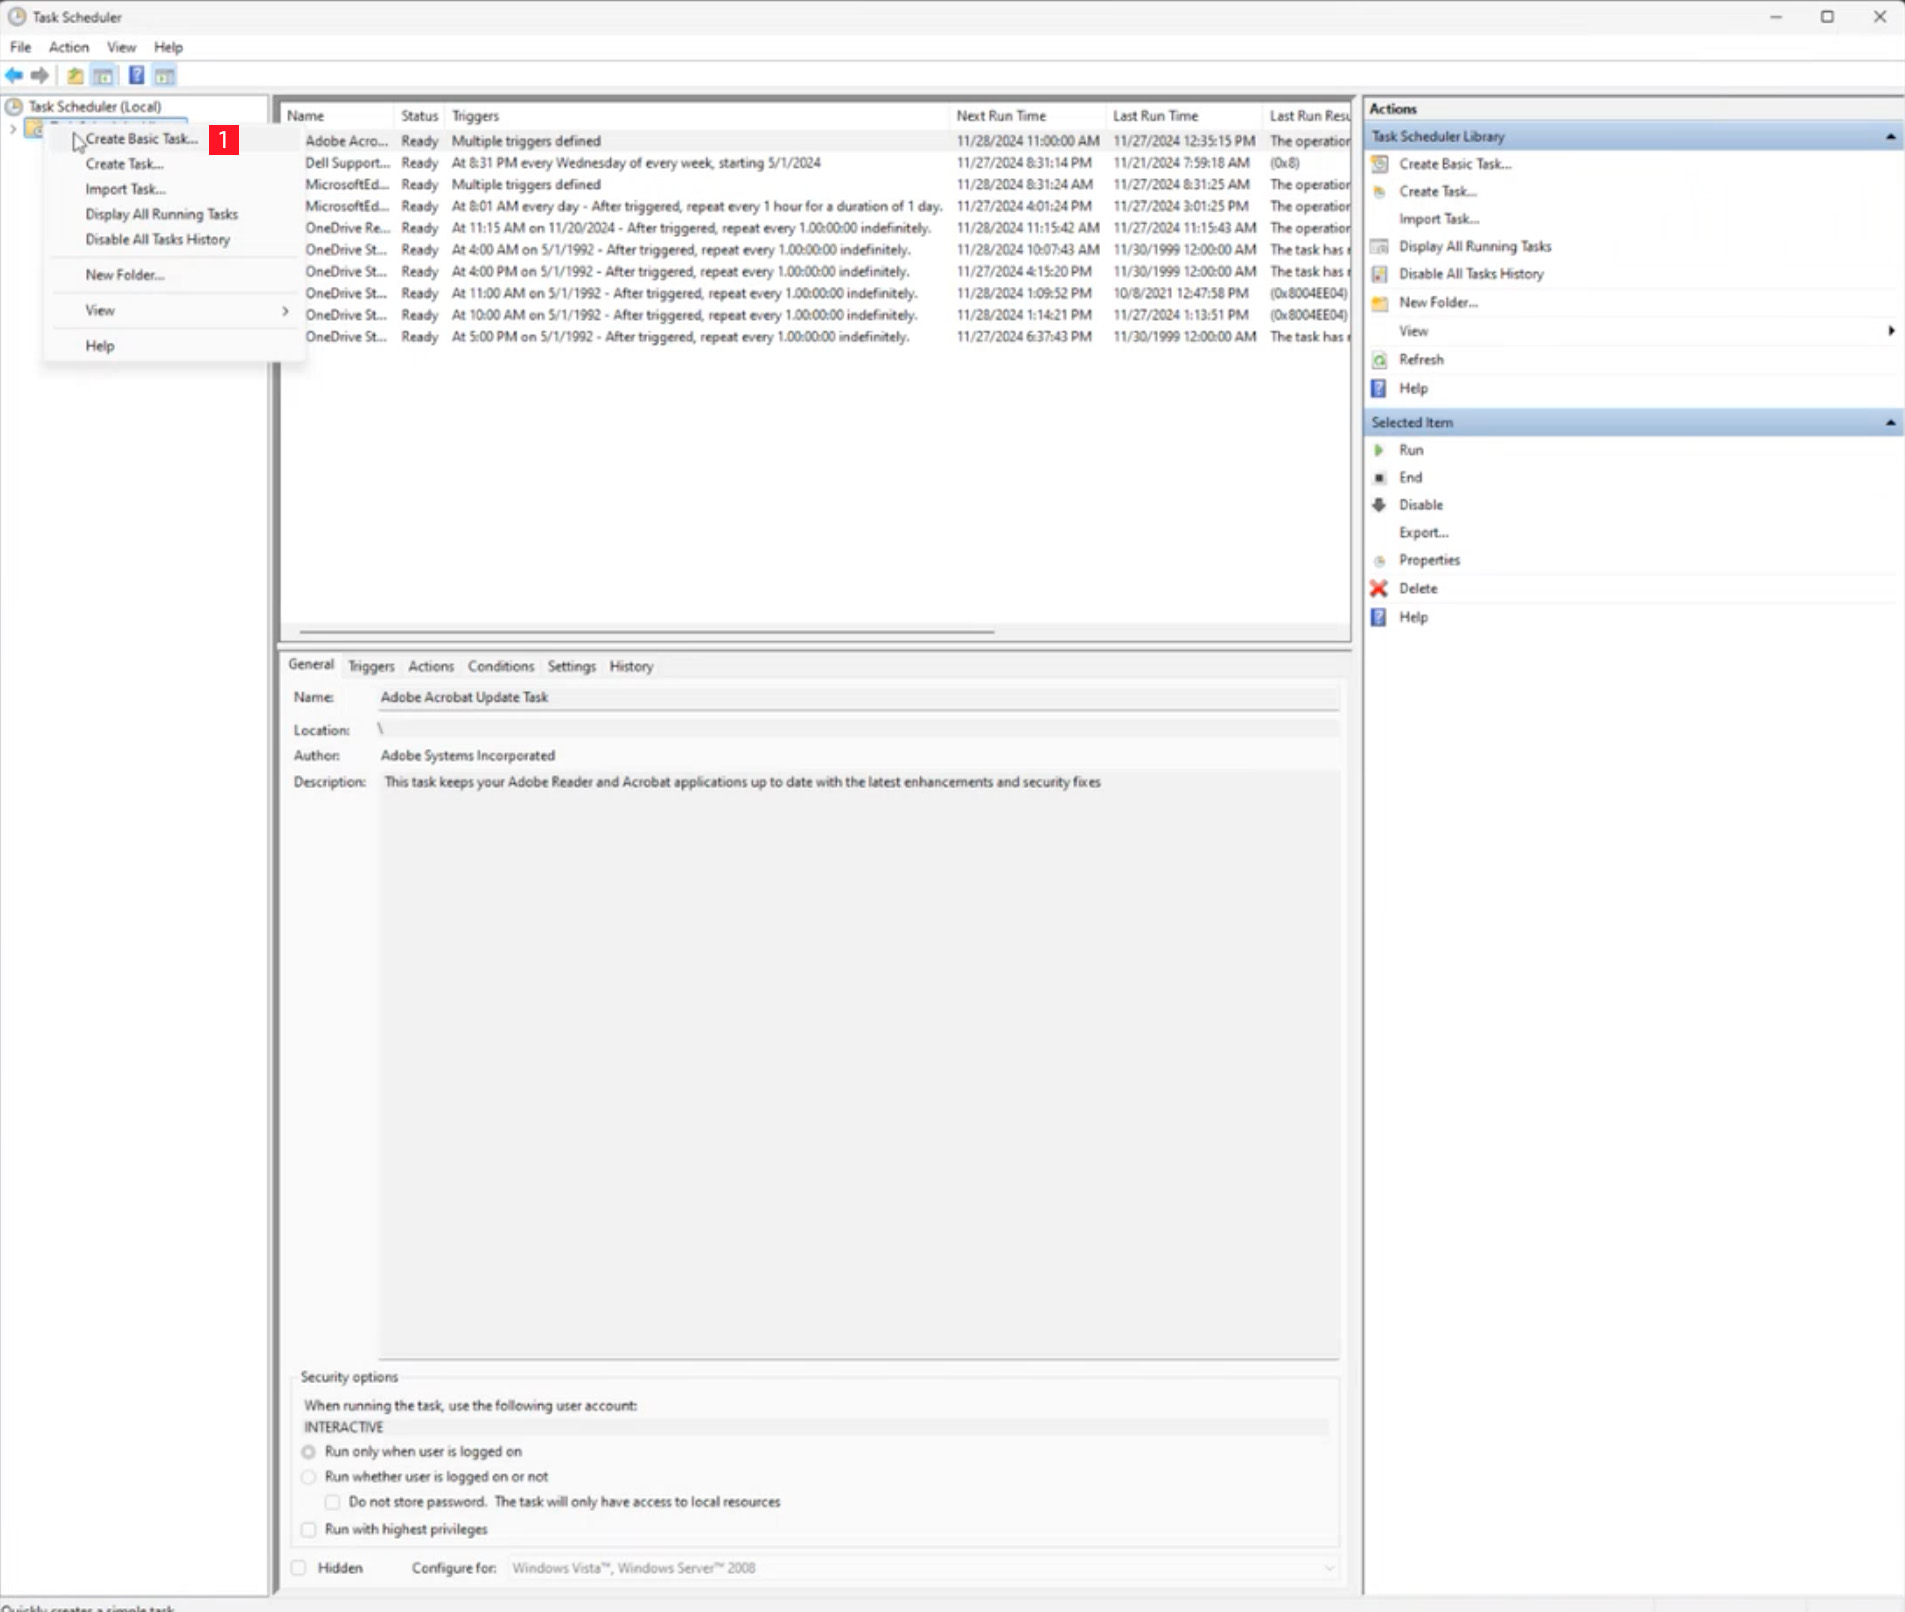Click Import Task in Actions pane
This screenshot has height=1612, width=1905.
(1438, 219)
